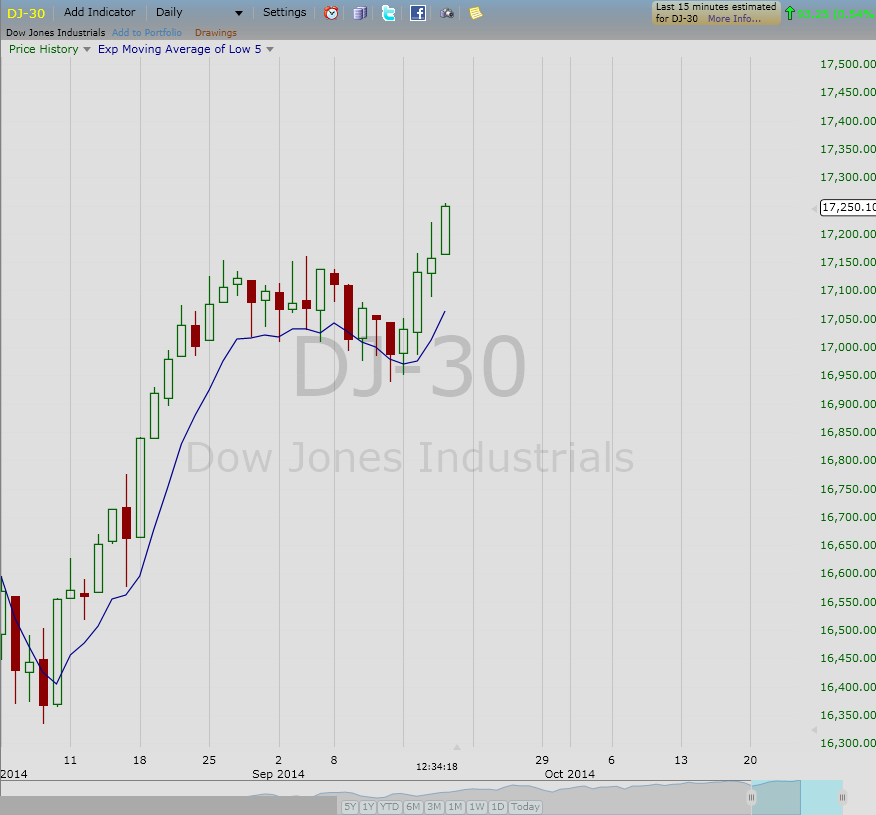Select the 5Y range button
Screen dimensions: 876x815
[350, 807]
